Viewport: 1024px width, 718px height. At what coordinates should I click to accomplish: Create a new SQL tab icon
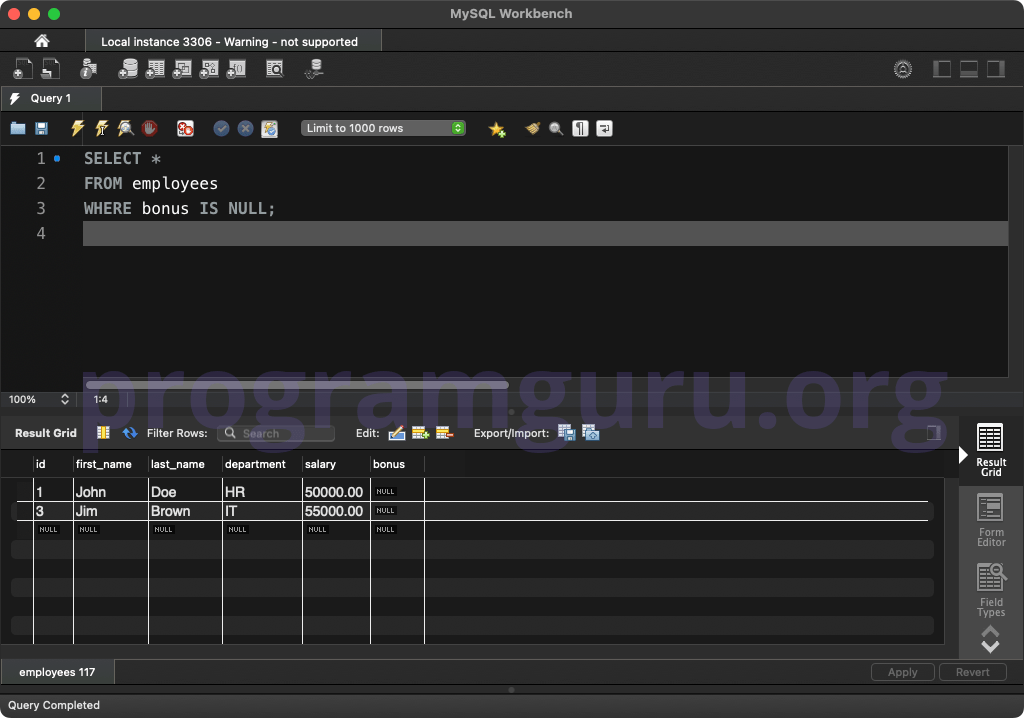(22, 69)
